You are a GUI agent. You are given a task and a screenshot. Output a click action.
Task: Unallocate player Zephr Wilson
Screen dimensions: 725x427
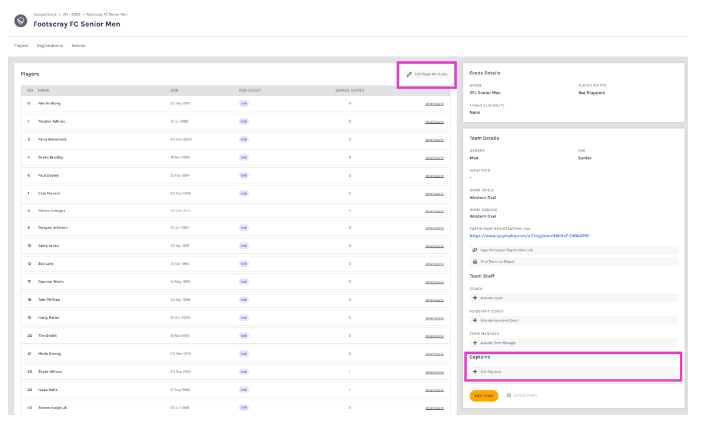click(x=434, y=372)
